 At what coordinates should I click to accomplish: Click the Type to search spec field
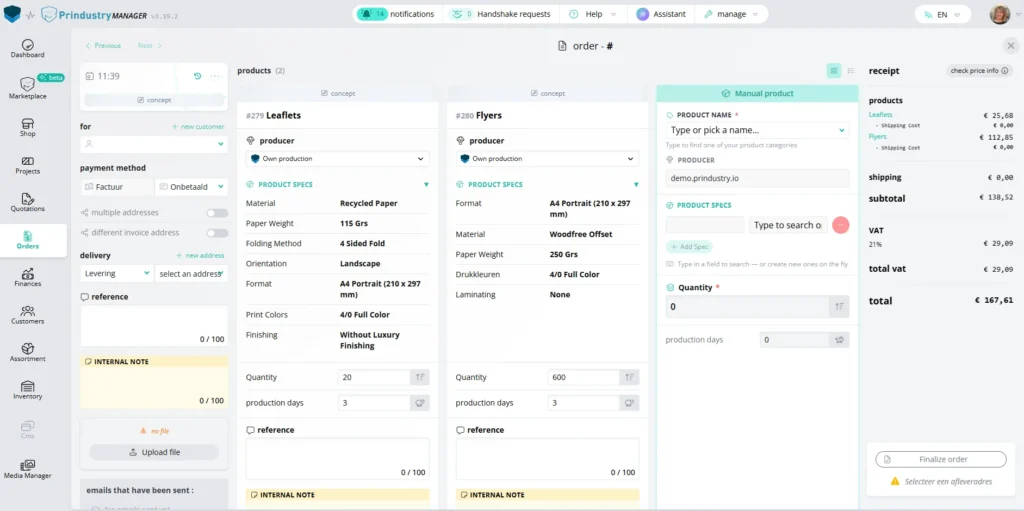click(788, 225)
